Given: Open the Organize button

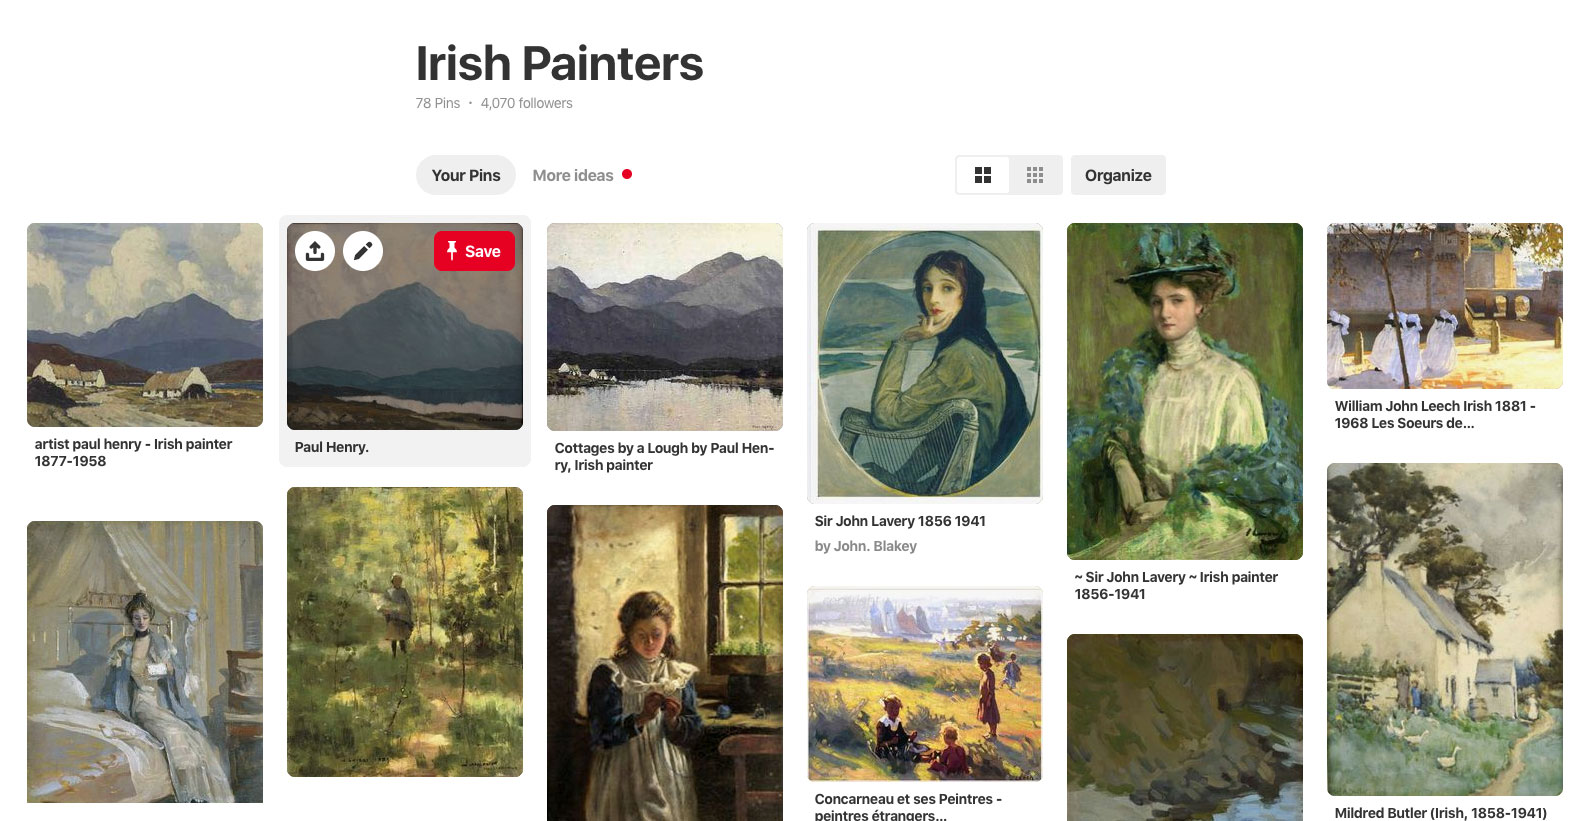Looking at the screenshot, I should (1118, 175).
